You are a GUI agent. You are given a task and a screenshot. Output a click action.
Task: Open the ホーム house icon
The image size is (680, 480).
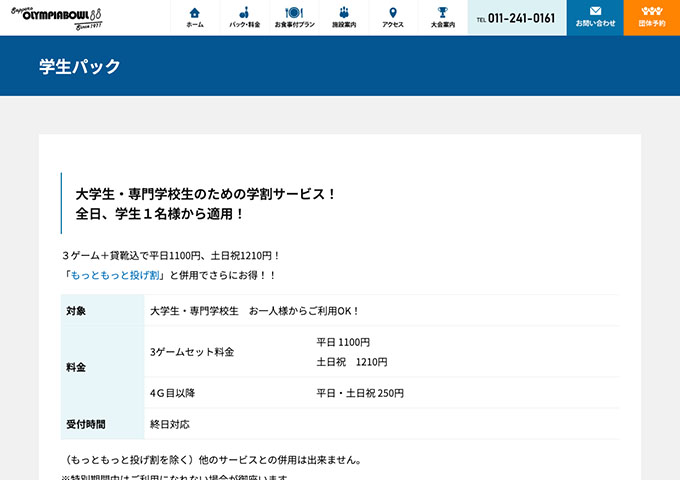pos(195,13)
